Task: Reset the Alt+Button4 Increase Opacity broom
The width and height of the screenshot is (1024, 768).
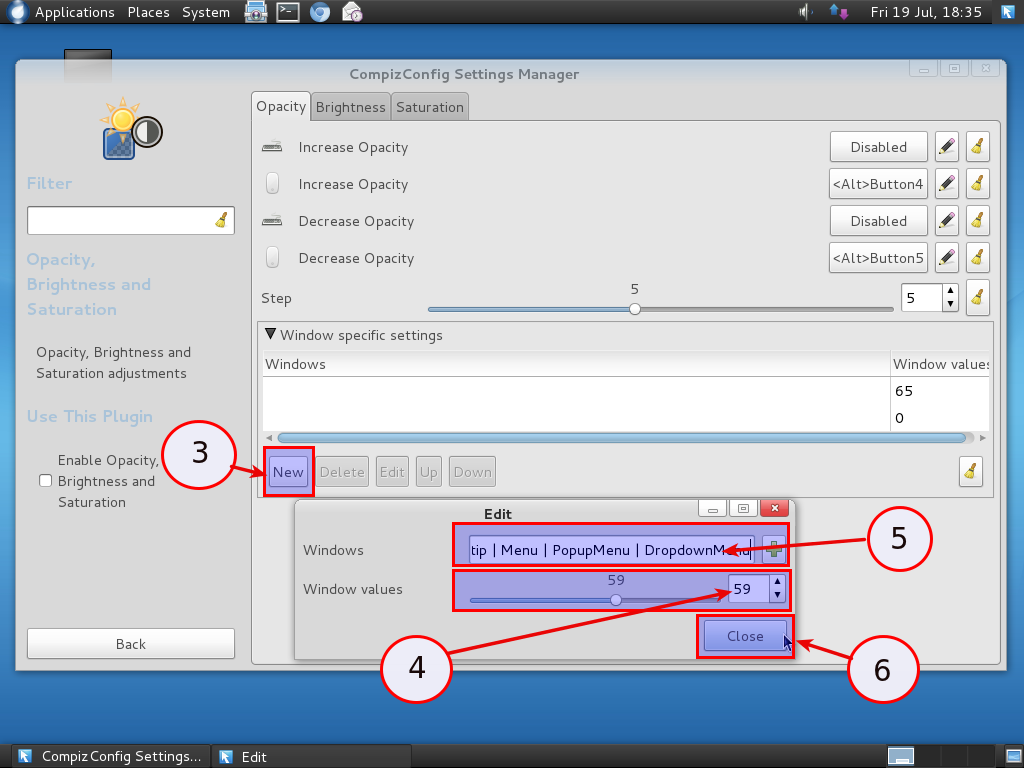Action: point(977,184)
